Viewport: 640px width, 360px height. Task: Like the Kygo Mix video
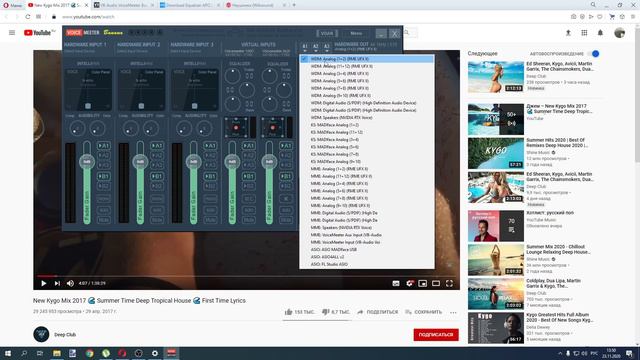(x=300, y=312)
